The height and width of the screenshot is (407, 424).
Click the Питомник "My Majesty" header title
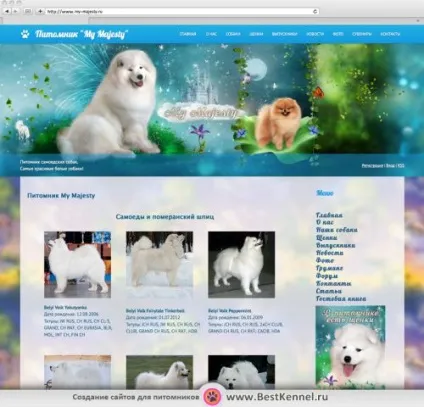pyautogui.click(x=82, y=34)
